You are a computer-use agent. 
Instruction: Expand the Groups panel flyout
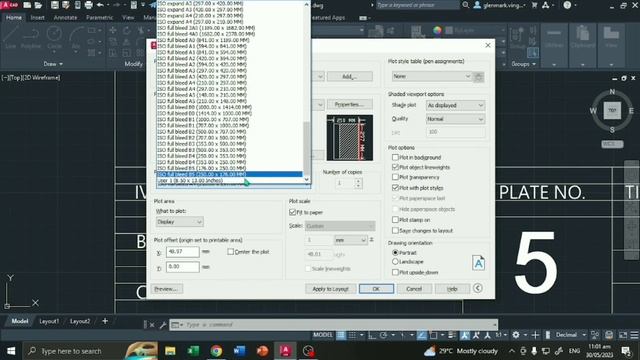524,64
